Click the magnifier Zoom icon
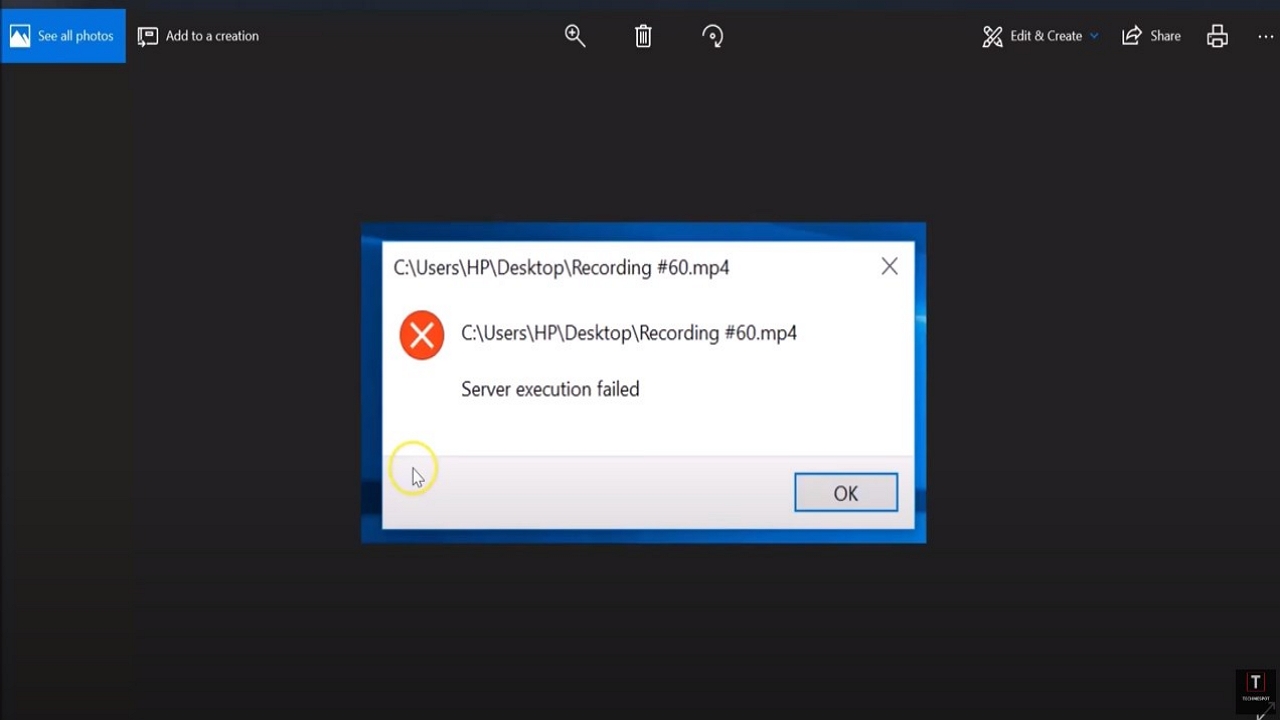The height and width of the screenshot is (720, 1280). click(575, 36)
